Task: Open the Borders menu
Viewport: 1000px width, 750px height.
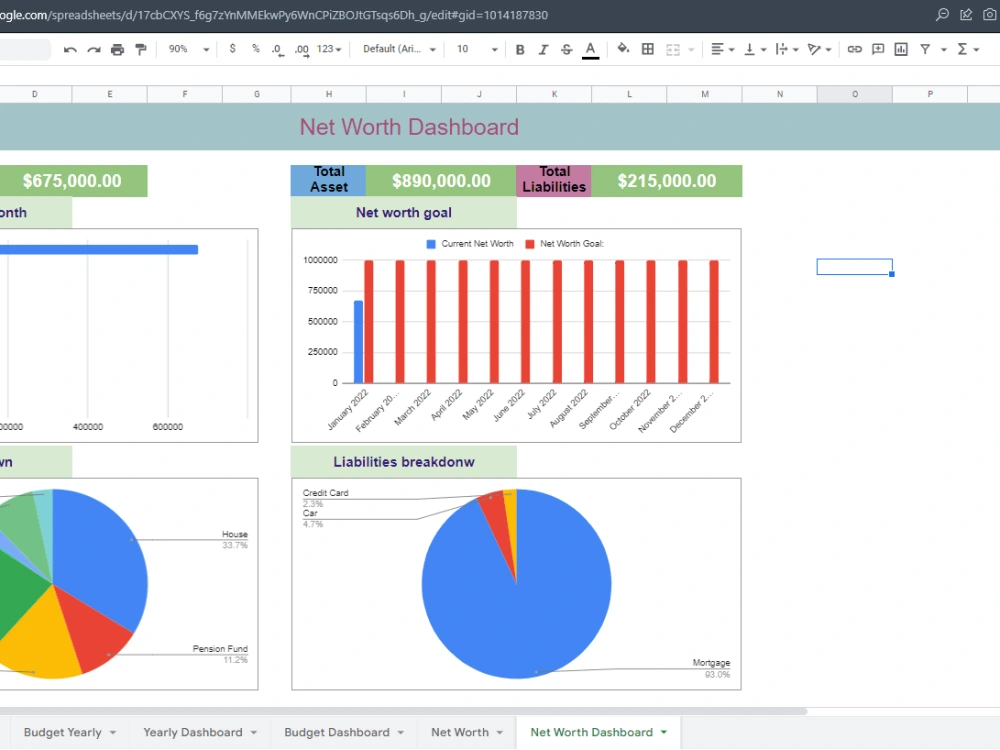Action: 646,48
